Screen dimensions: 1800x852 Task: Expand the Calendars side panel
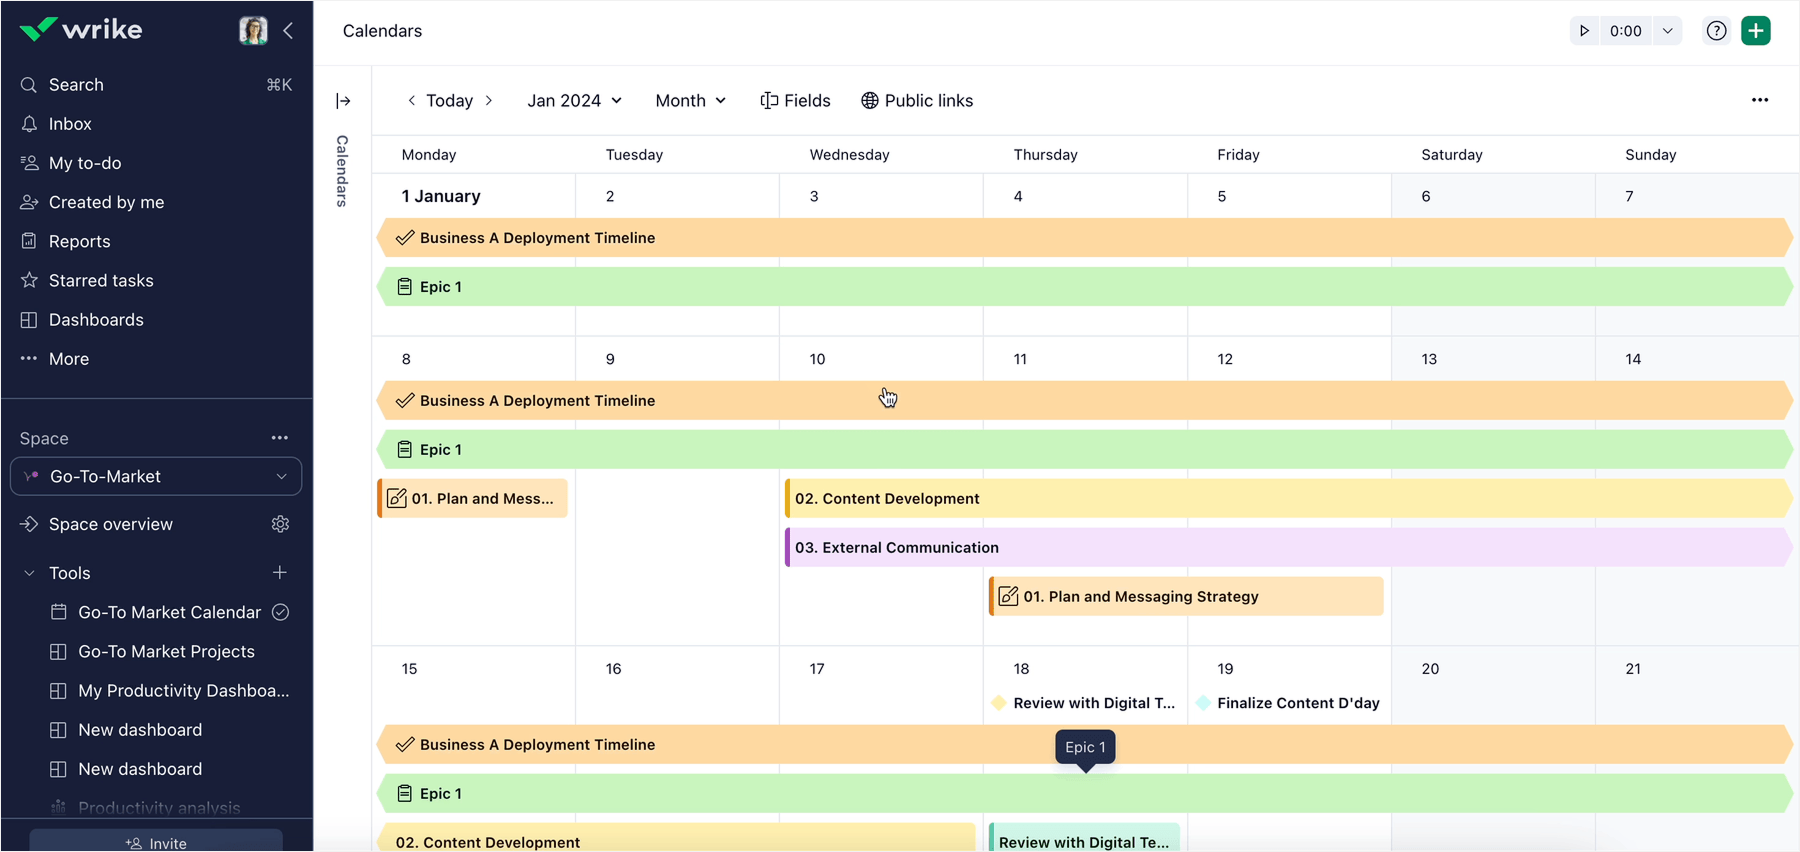(x=343, y=101)
